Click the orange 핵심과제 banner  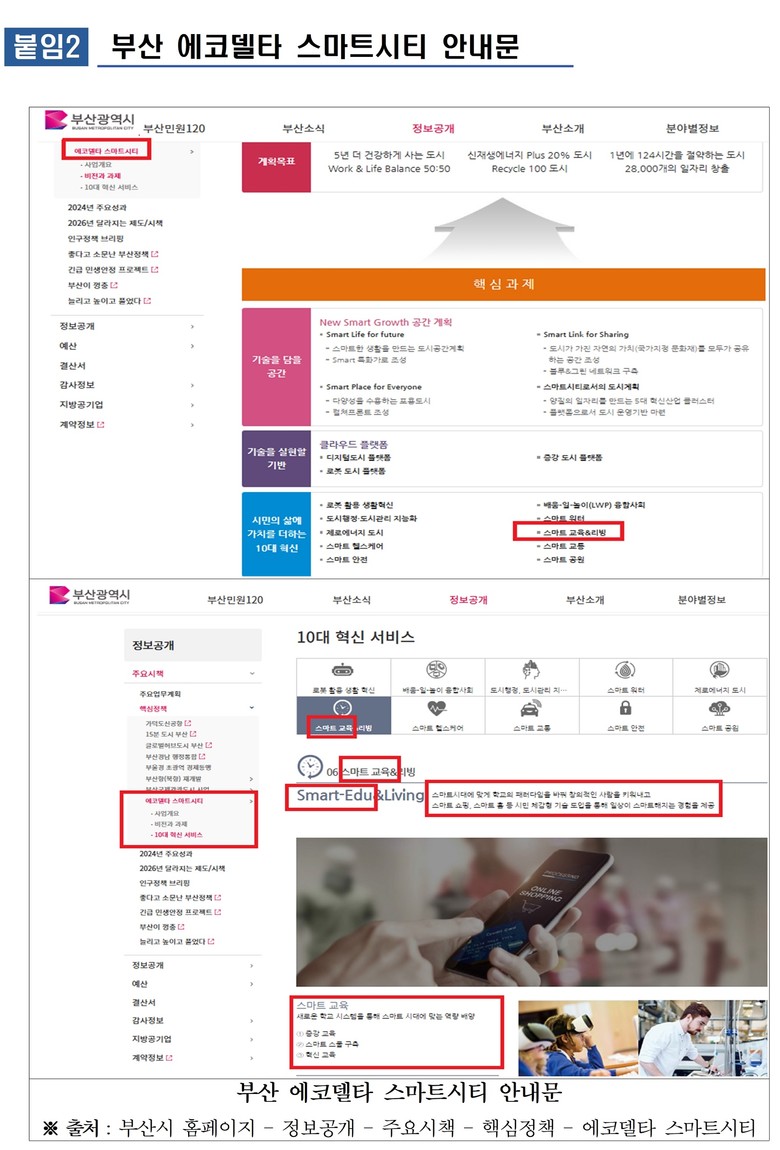[x=504, y=285]
